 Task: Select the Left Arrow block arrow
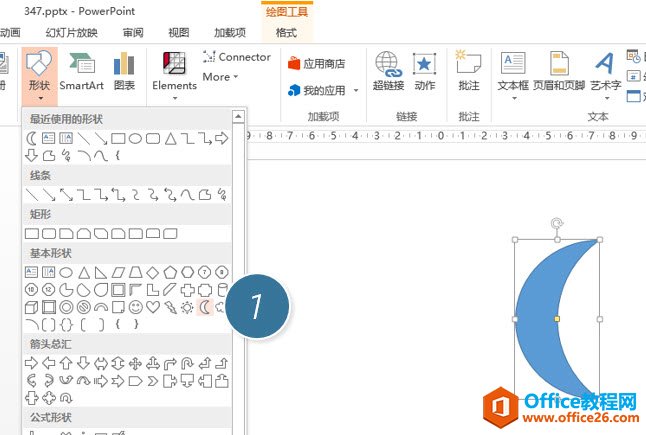click(49, 363)
